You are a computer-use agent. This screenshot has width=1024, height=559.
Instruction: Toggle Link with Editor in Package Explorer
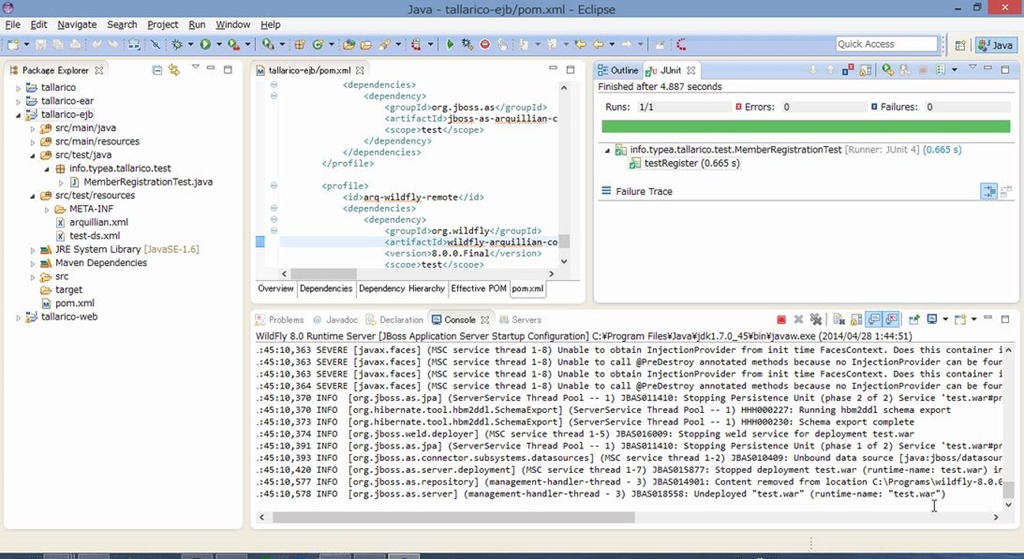(x=174, y=70)
